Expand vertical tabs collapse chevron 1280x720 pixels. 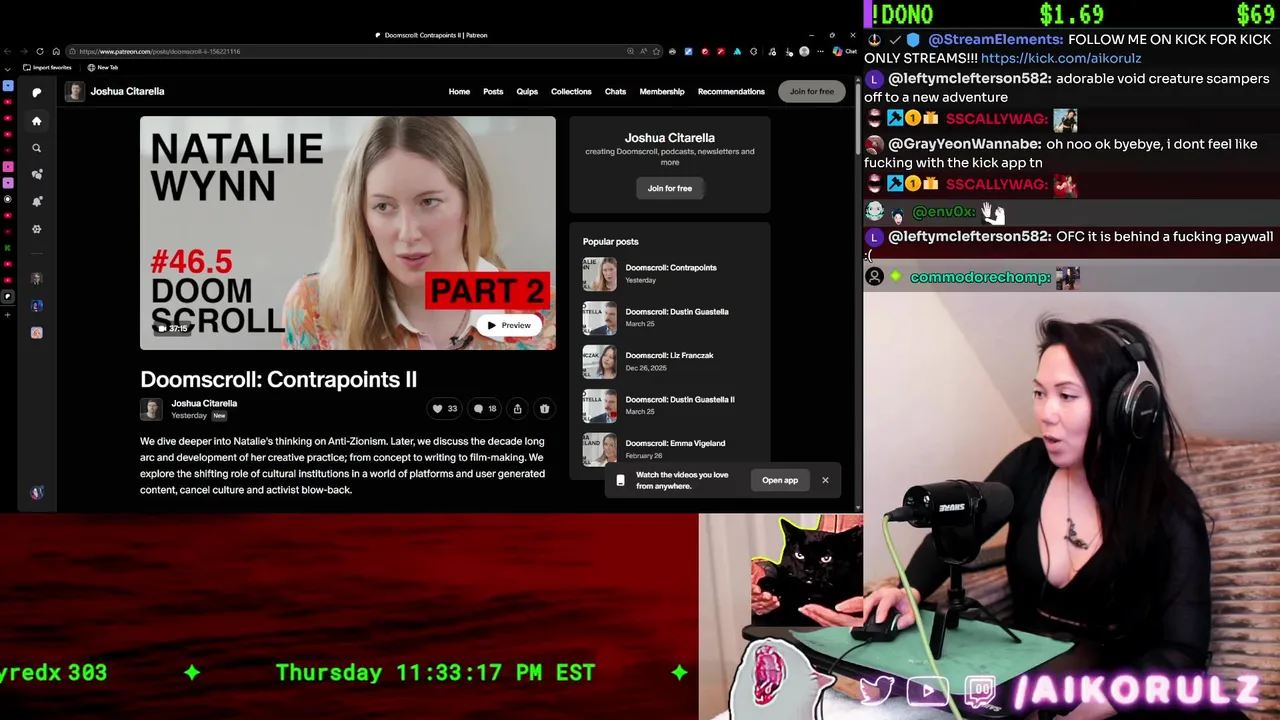tap(7, 69)
